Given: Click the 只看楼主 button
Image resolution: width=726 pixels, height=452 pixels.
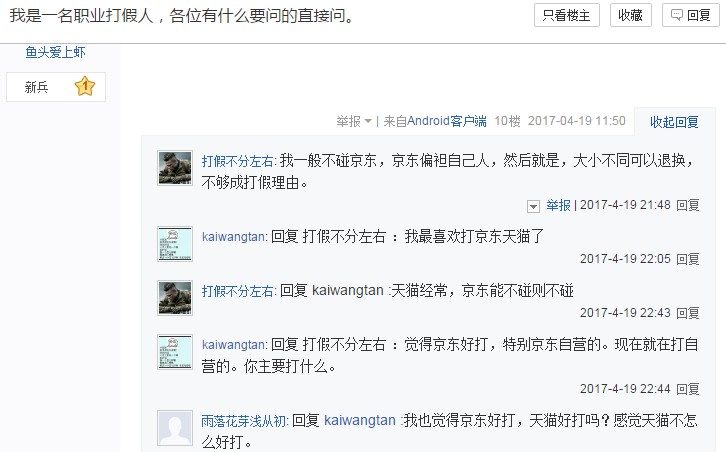Looking at the screenshot, I should click(567, 15).
